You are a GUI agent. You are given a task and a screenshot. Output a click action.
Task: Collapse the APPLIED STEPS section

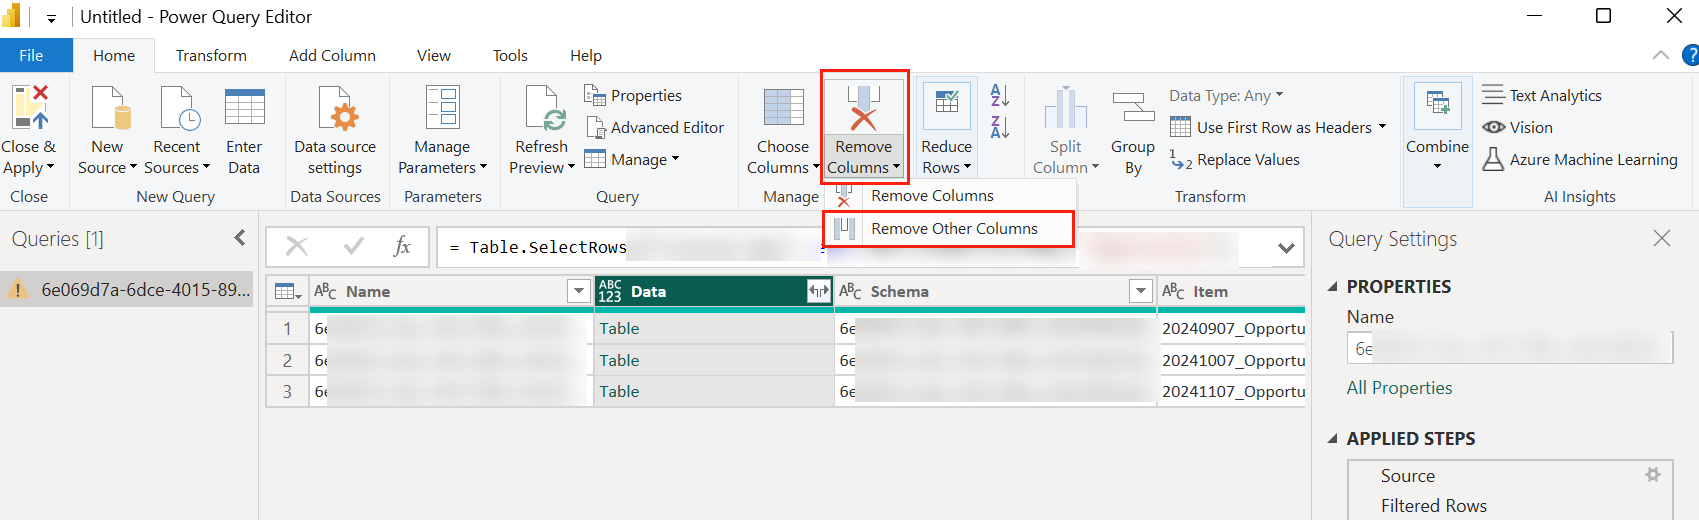(x=1332, y=439)
